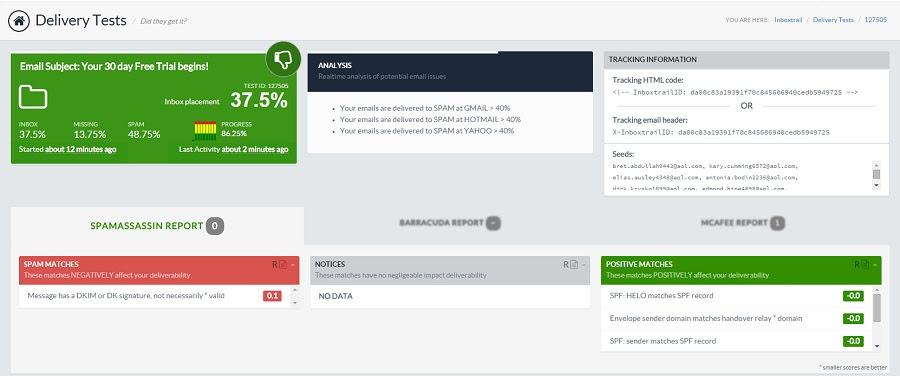
Task: Click the document icon in the Spam Matches header
Action: tap(284, 265)
